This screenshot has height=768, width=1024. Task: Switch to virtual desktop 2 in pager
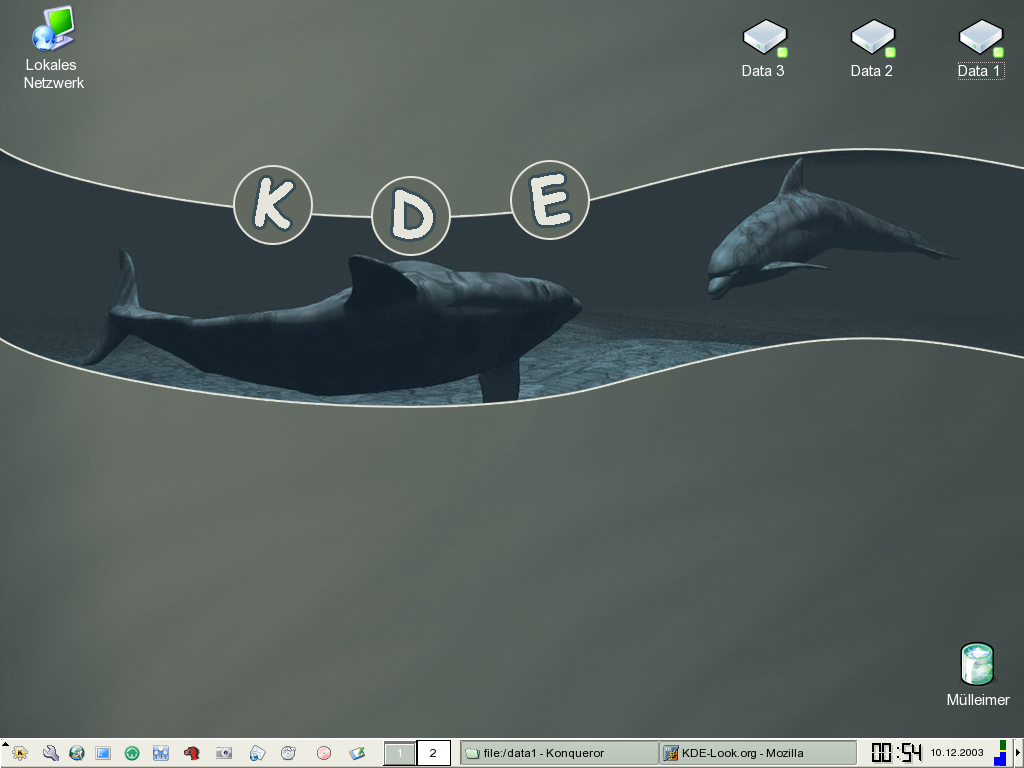(433, 753)
